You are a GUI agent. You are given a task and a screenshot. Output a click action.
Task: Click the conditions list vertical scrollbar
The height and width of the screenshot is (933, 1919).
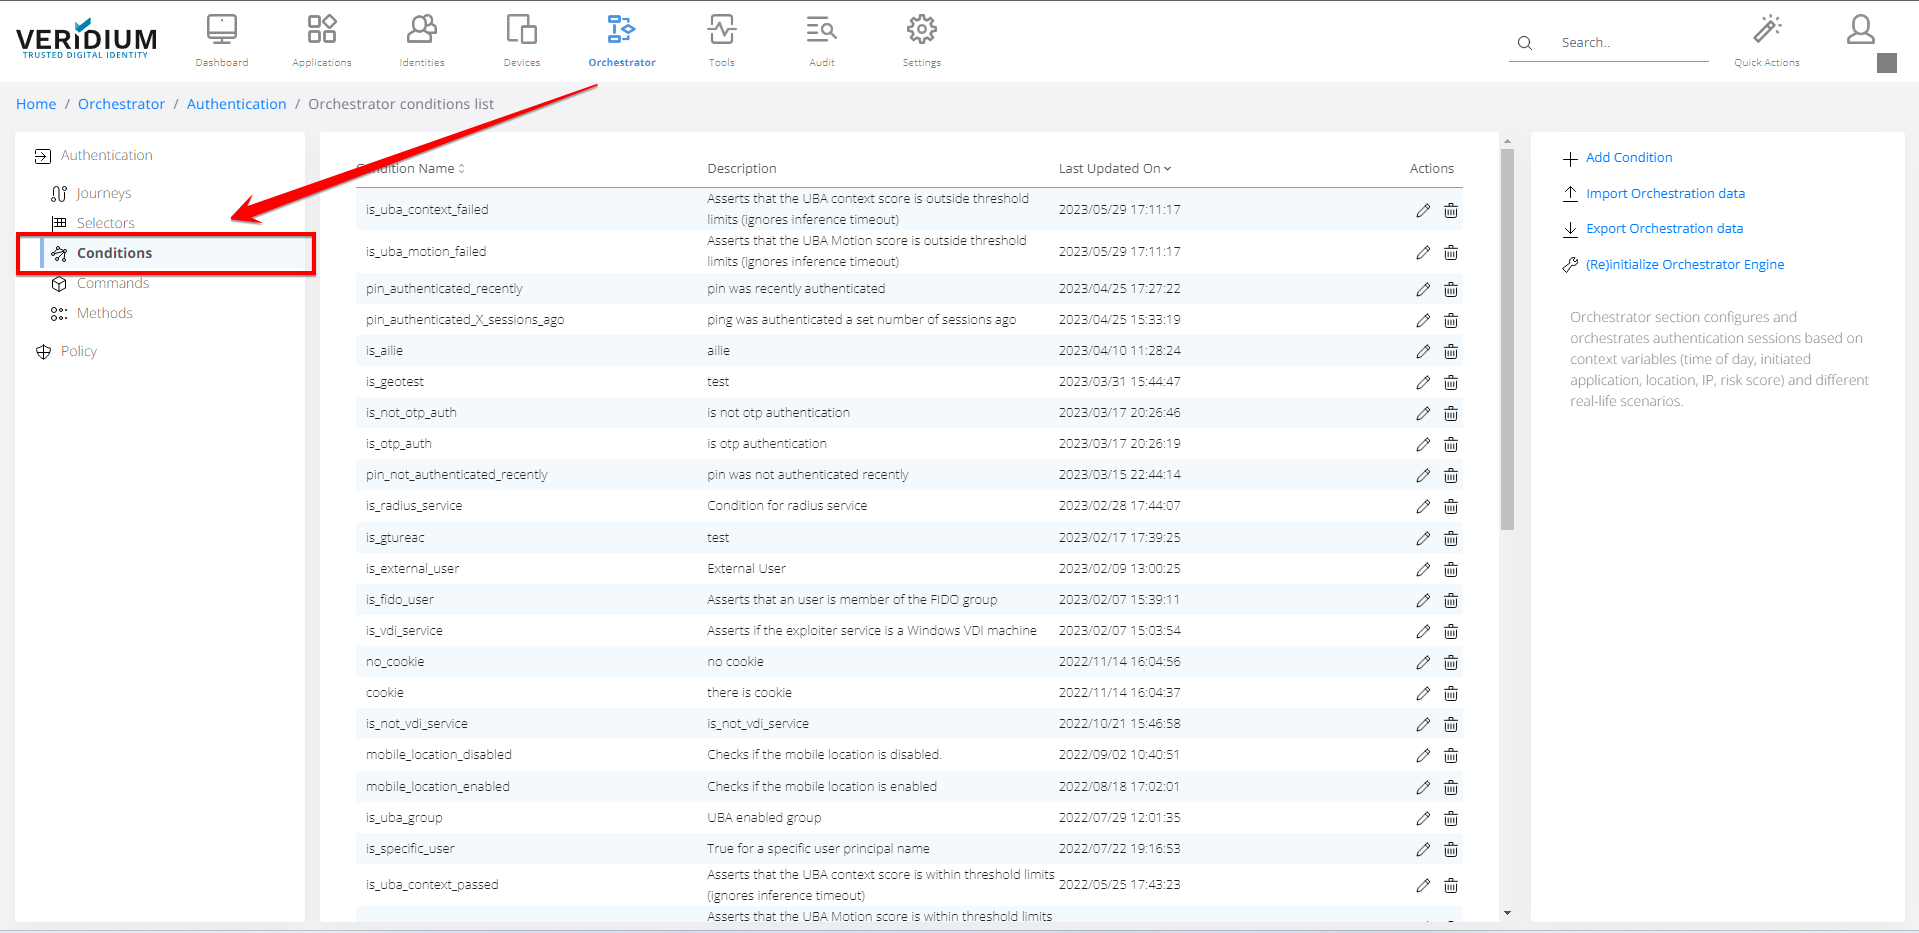pos(1507,340)
